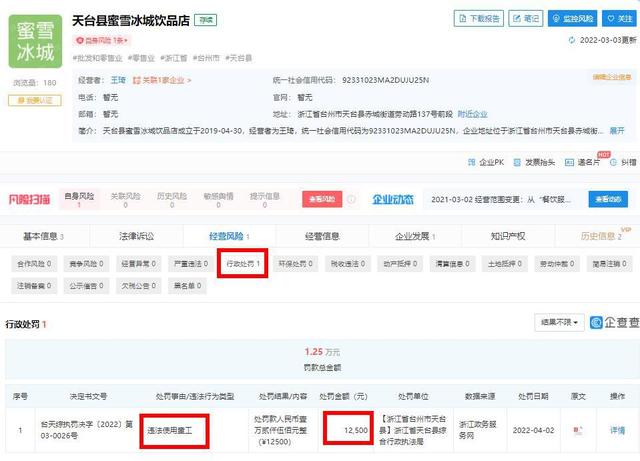Enable 监控风险 risk monitoring

[x=572, y=18]
